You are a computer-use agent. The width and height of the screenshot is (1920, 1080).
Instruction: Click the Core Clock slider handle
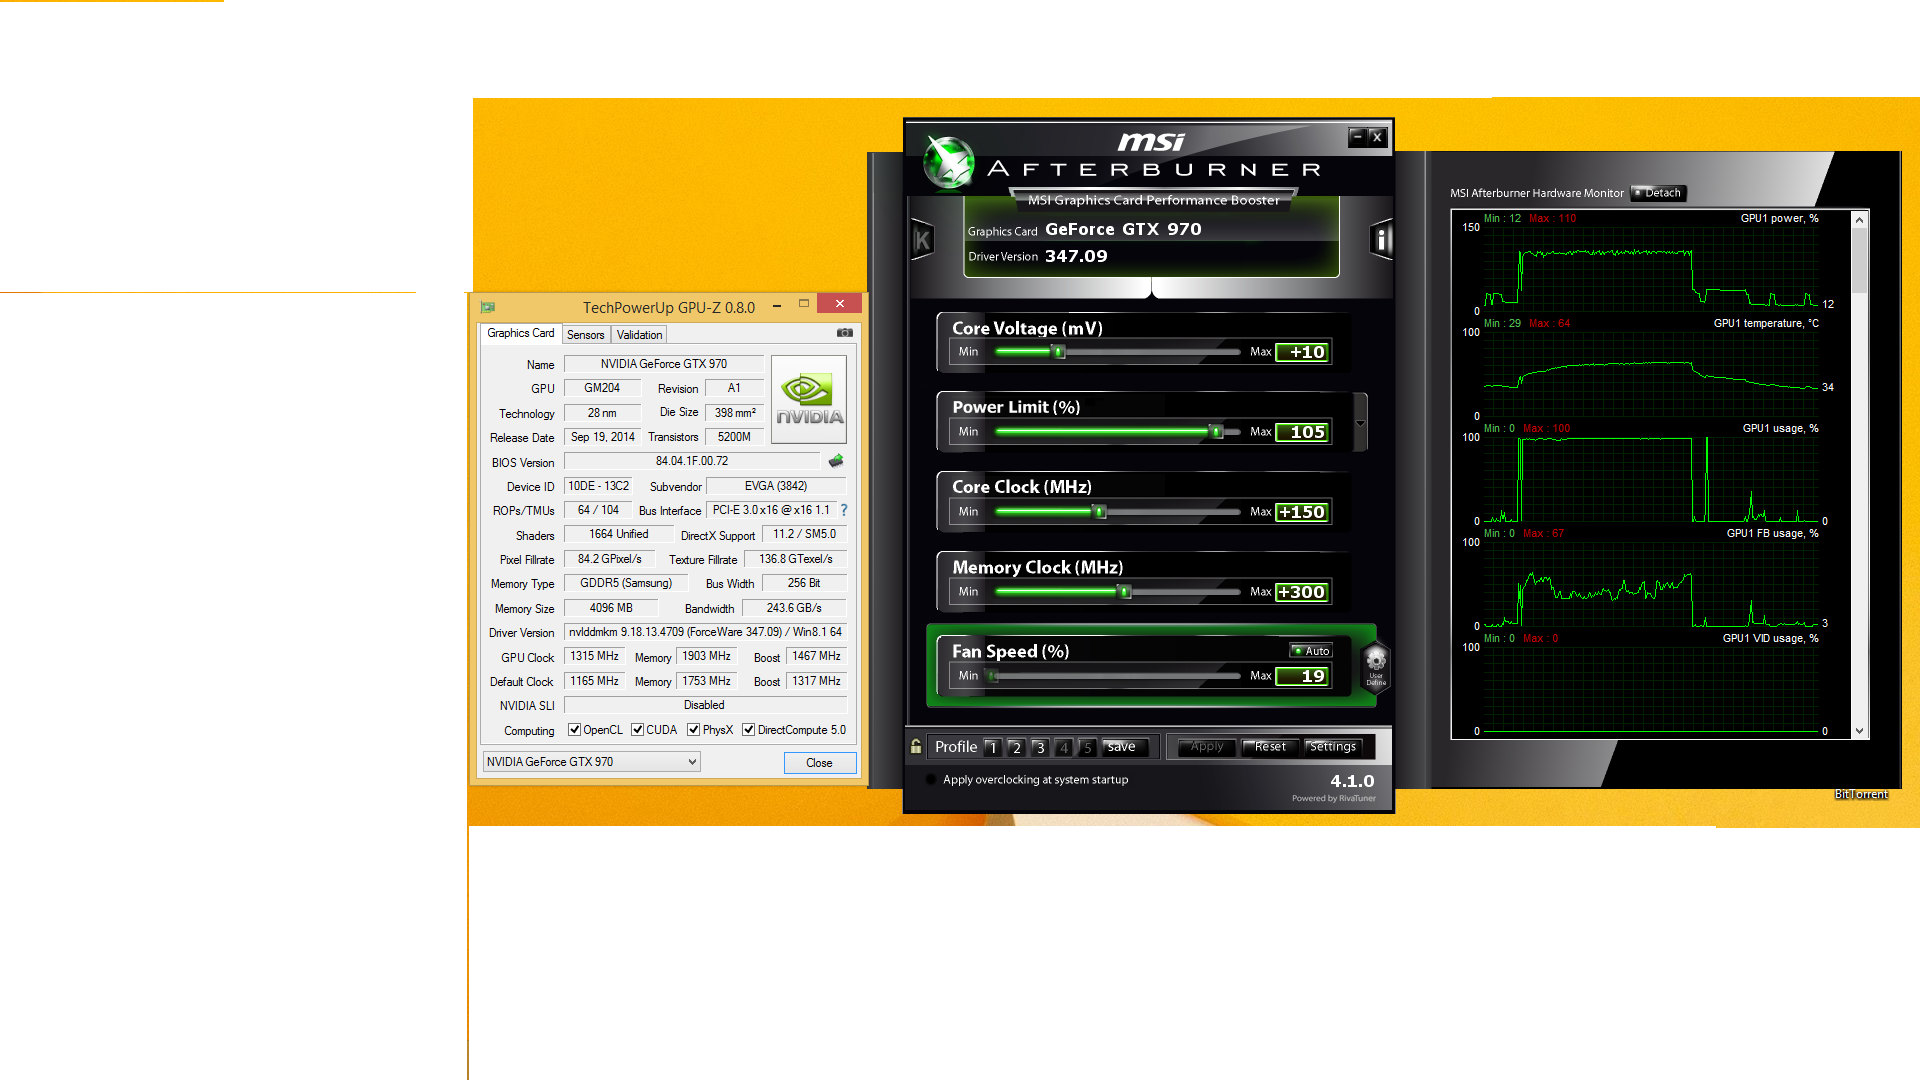click(1099, 512)
